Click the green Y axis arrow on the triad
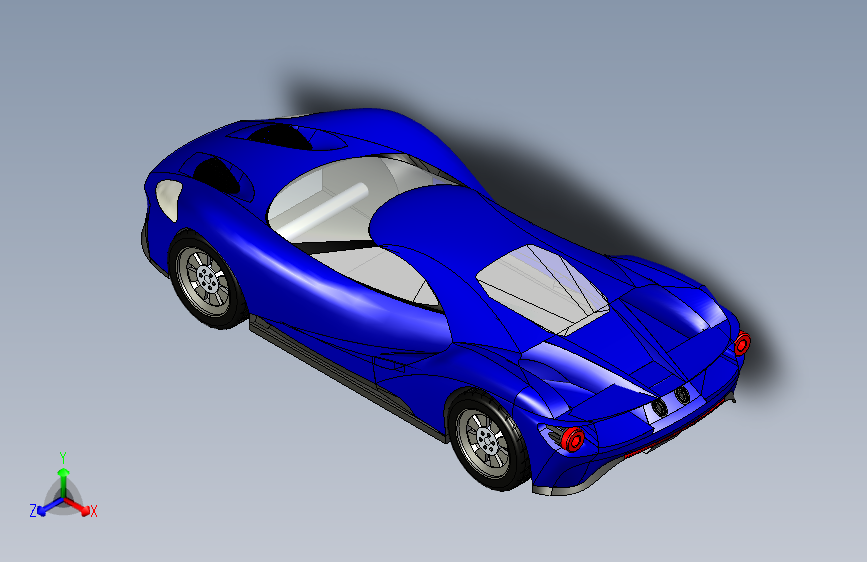 tap(64, 482)
